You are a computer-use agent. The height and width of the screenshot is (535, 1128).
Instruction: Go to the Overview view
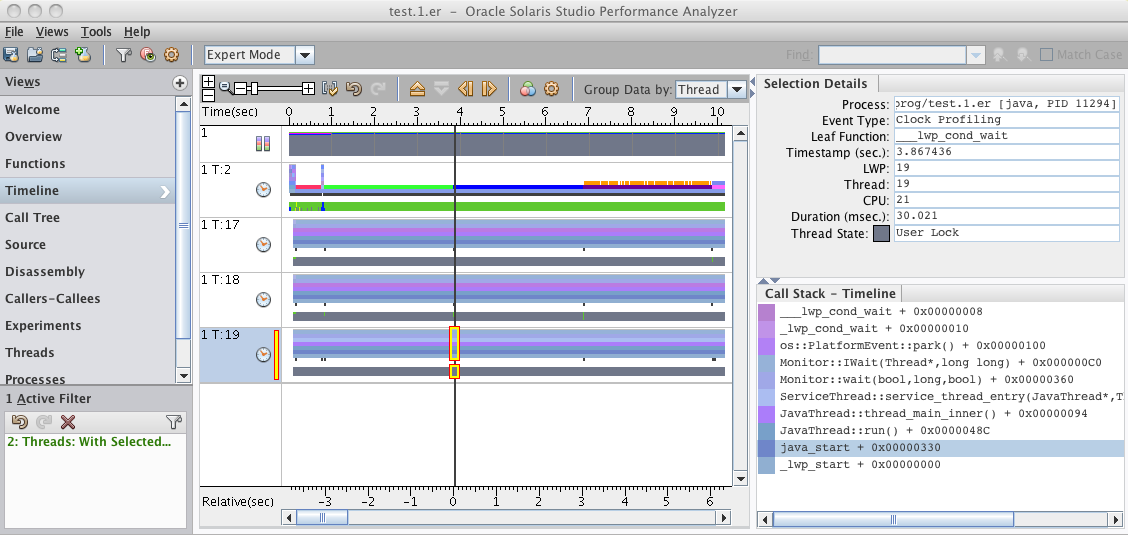(x=34, y=137)
